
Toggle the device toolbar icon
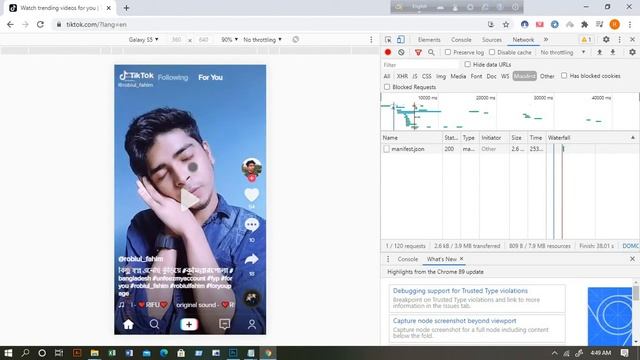coord(400,40)
